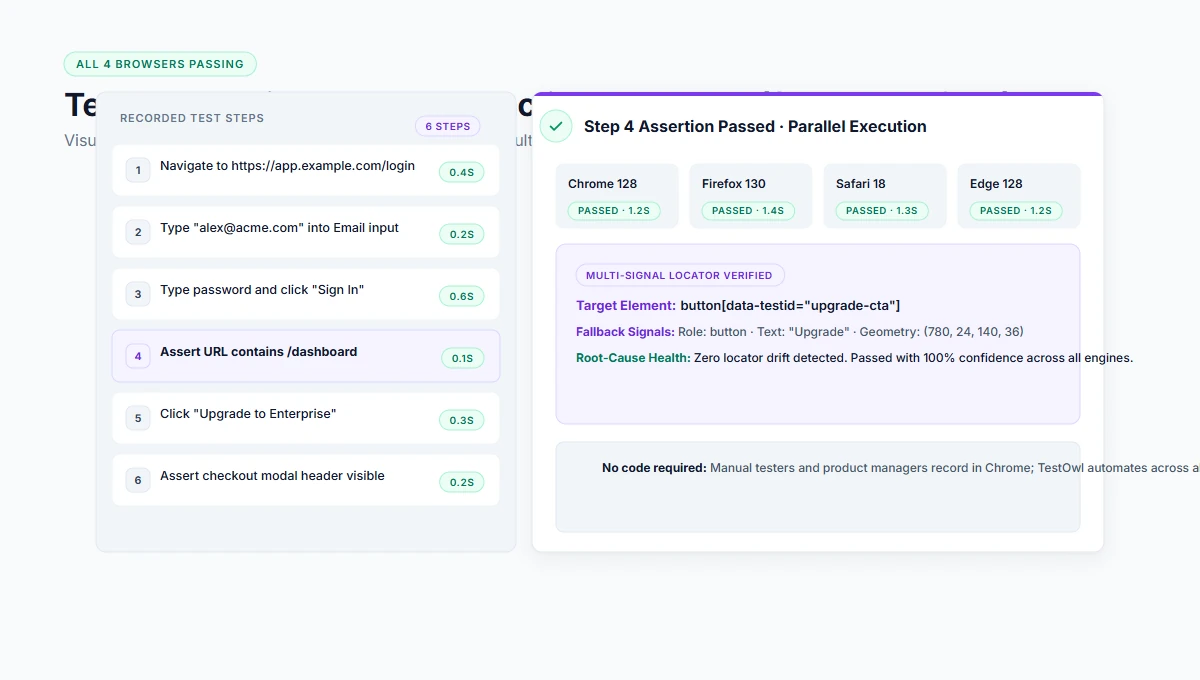Viewport: 1200px width, 680px height.
Task: Click the 0.4S duration badge
Action: [x=461, y=172]
